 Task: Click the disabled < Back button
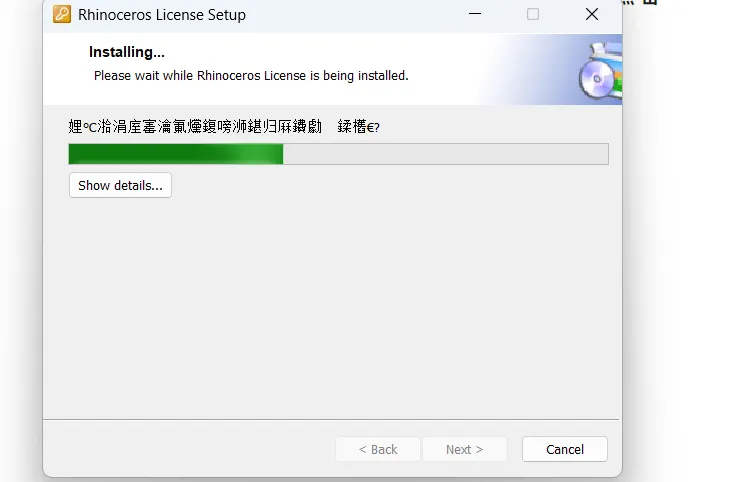tap(378, 449)
